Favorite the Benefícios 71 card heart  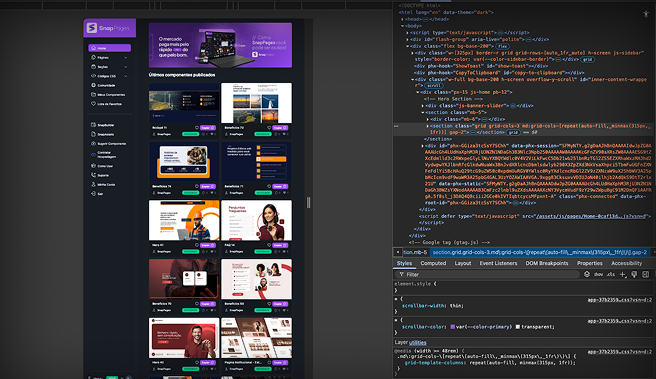click(x=269, y=186)
